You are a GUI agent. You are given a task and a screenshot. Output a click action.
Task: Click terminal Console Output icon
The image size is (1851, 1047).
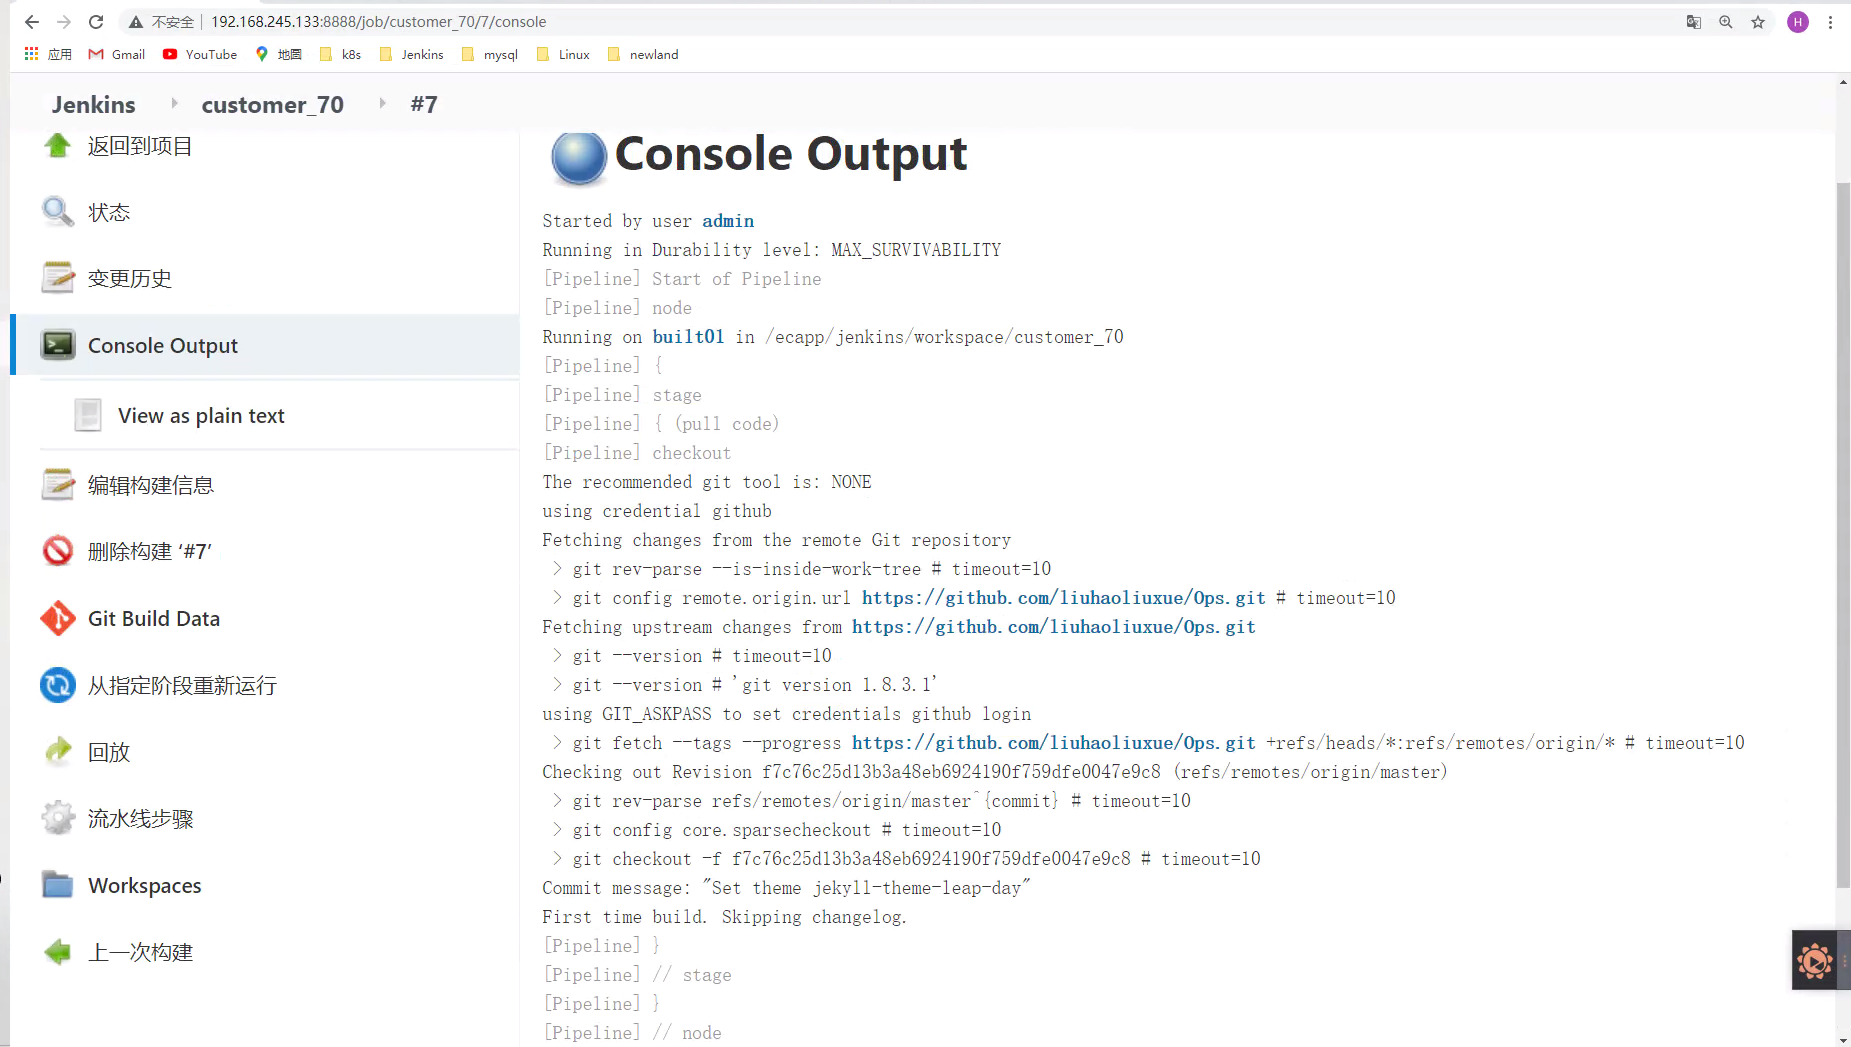(x=57, y=345)
